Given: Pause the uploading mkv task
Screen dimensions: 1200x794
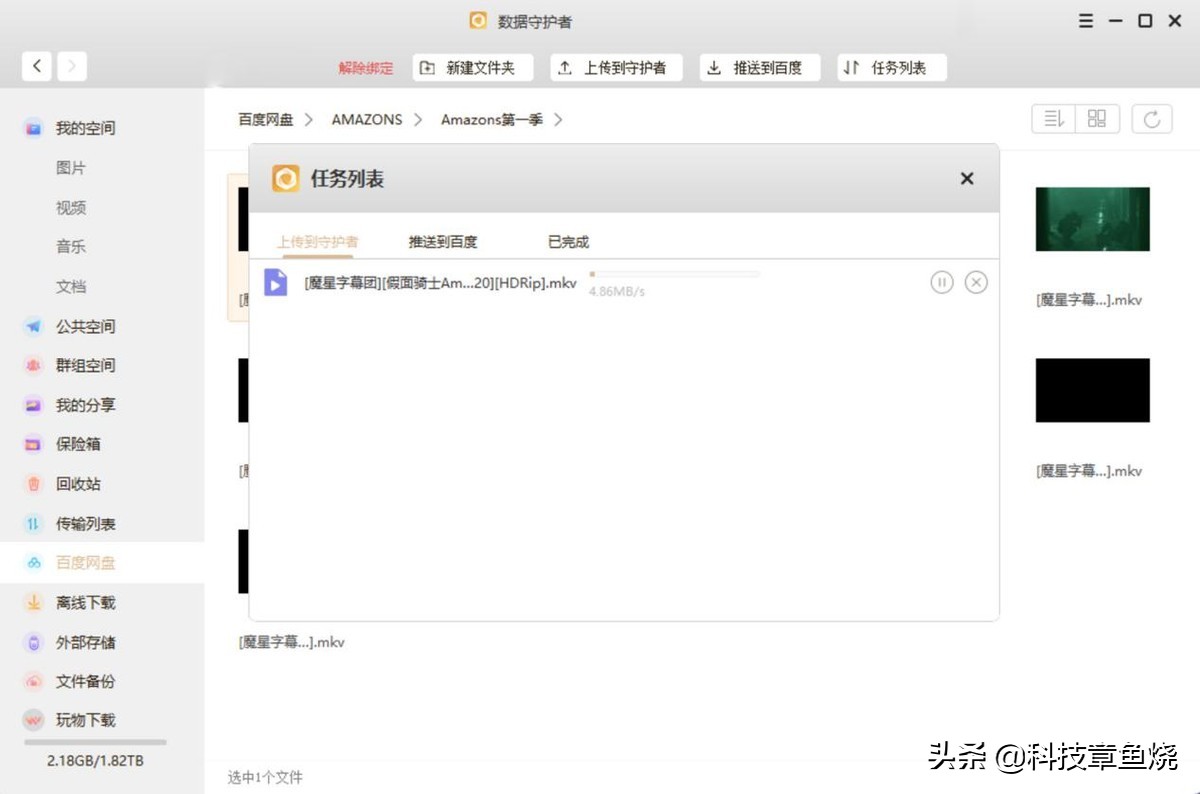Looking at the screenshot, I should (x=942, y=282).
